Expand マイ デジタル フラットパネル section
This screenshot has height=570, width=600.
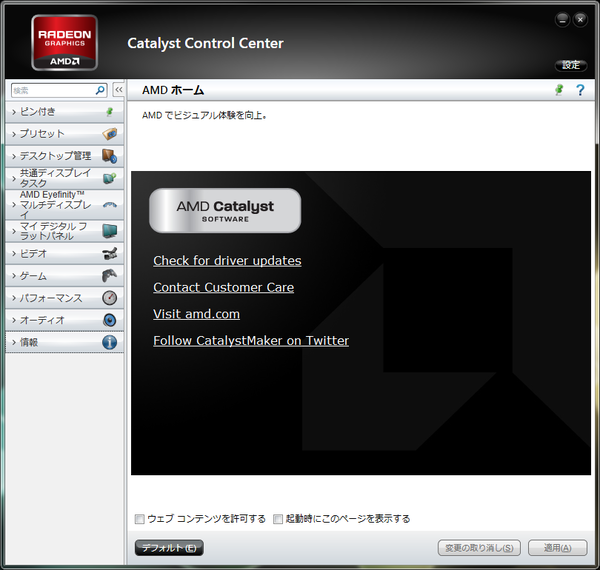pos(64,231)
